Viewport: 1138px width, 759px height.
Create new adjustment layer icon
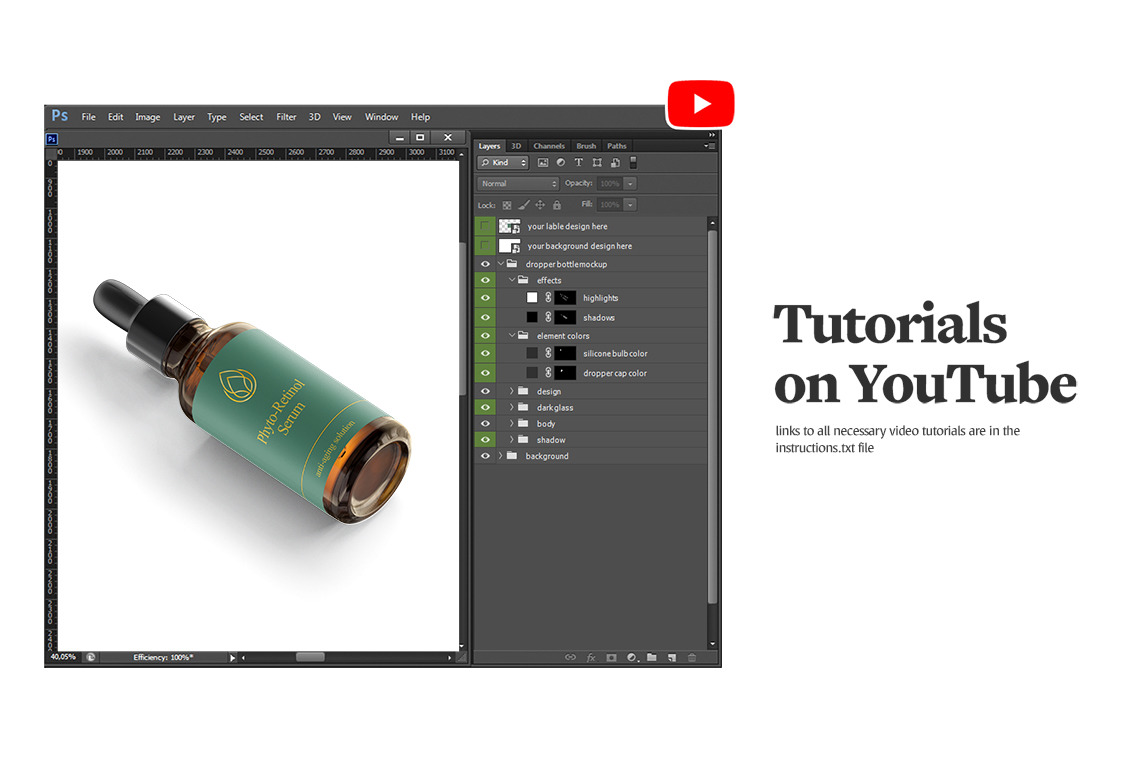[x=631, y=657]
